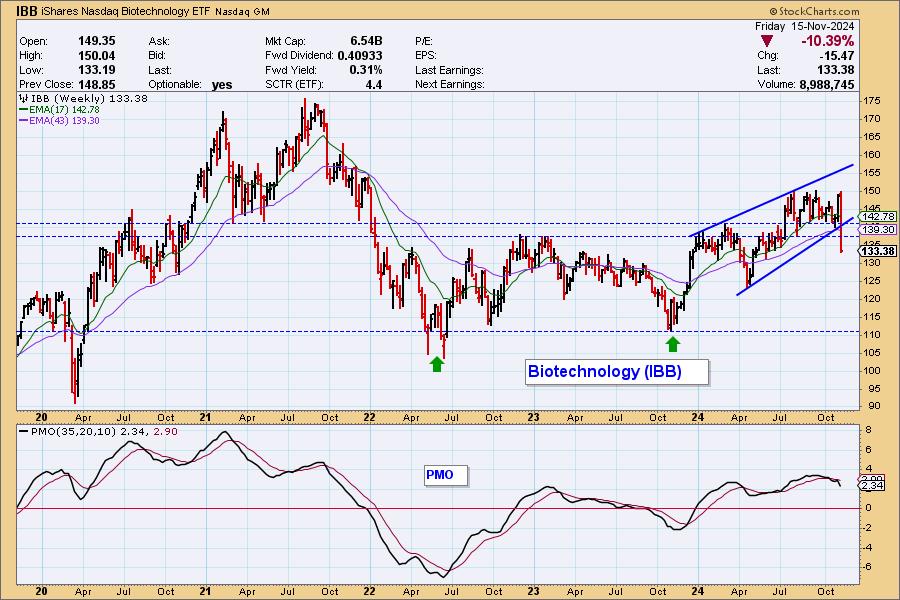Image resolution: width=900 pixels, height=600 pixels.
Task: Click the P/E label
Action: (x=424, y=41)
